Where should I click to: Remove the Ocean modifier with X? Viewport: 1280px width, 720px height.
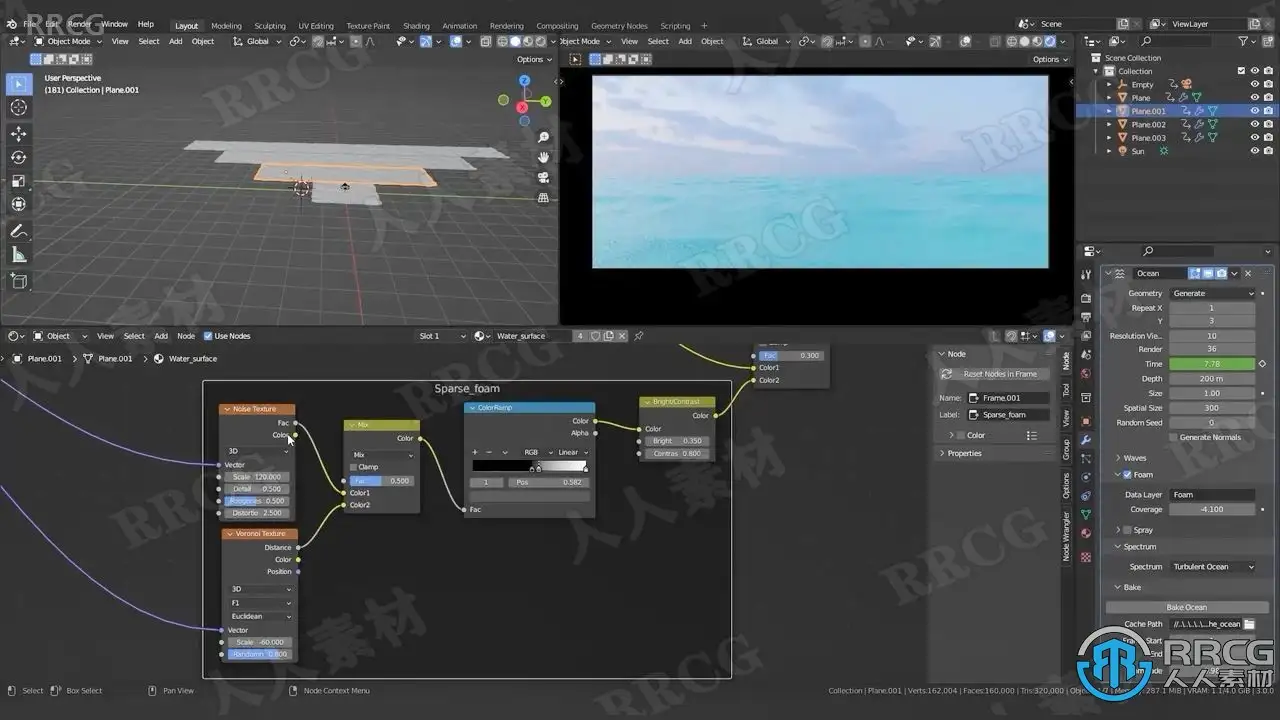[1248, 273]
